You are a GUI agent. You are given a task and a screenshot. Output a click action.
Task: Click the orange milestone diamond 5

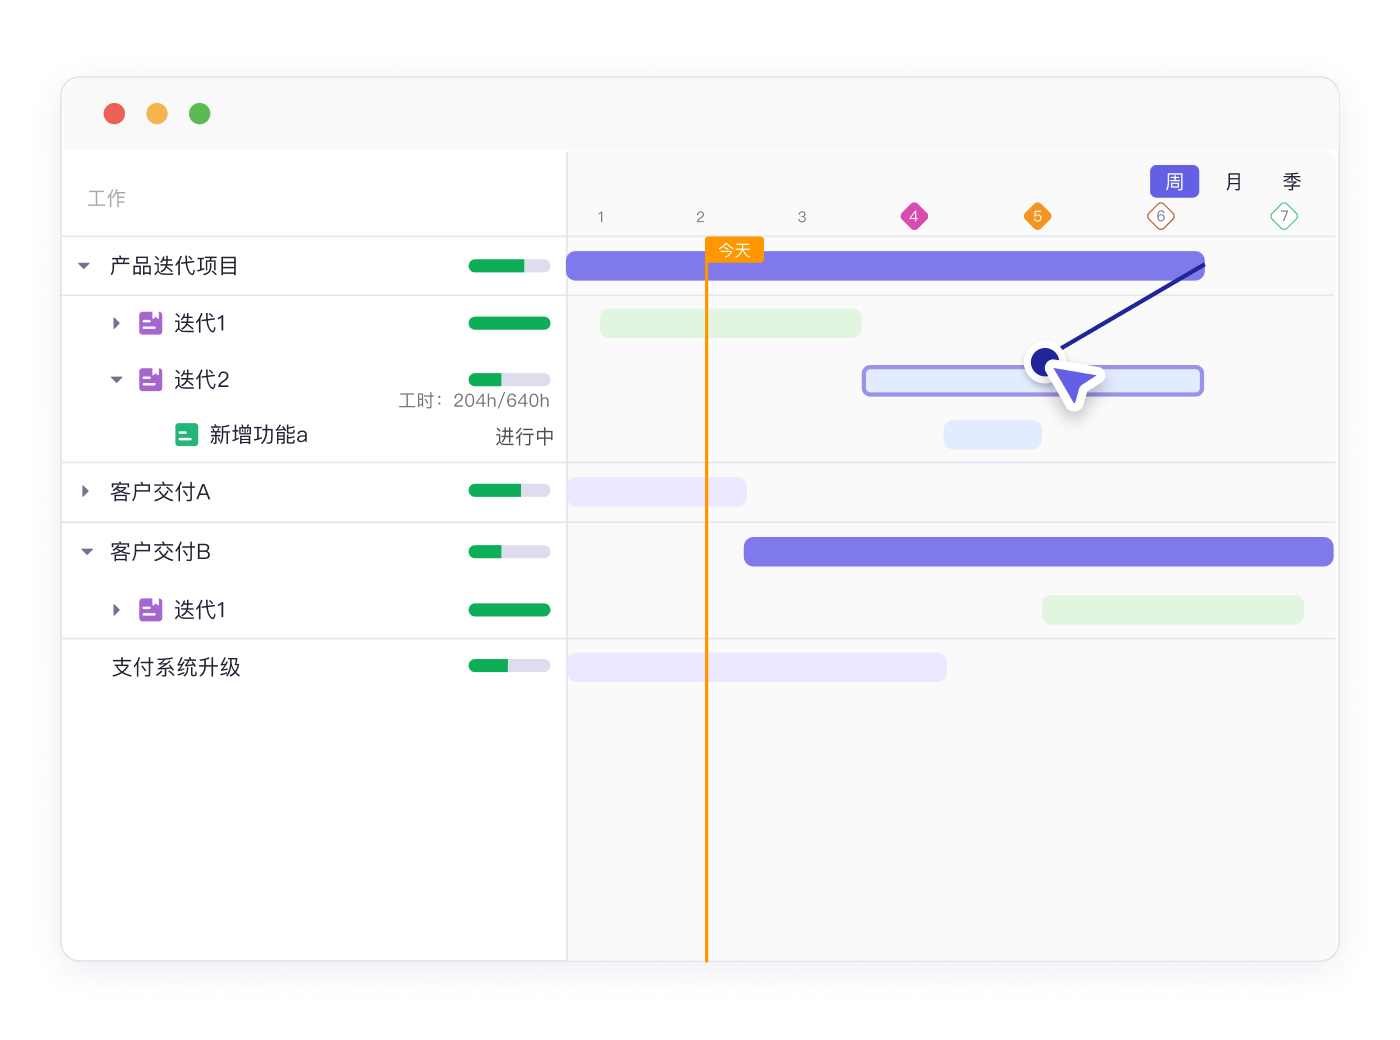(1038, 216)
